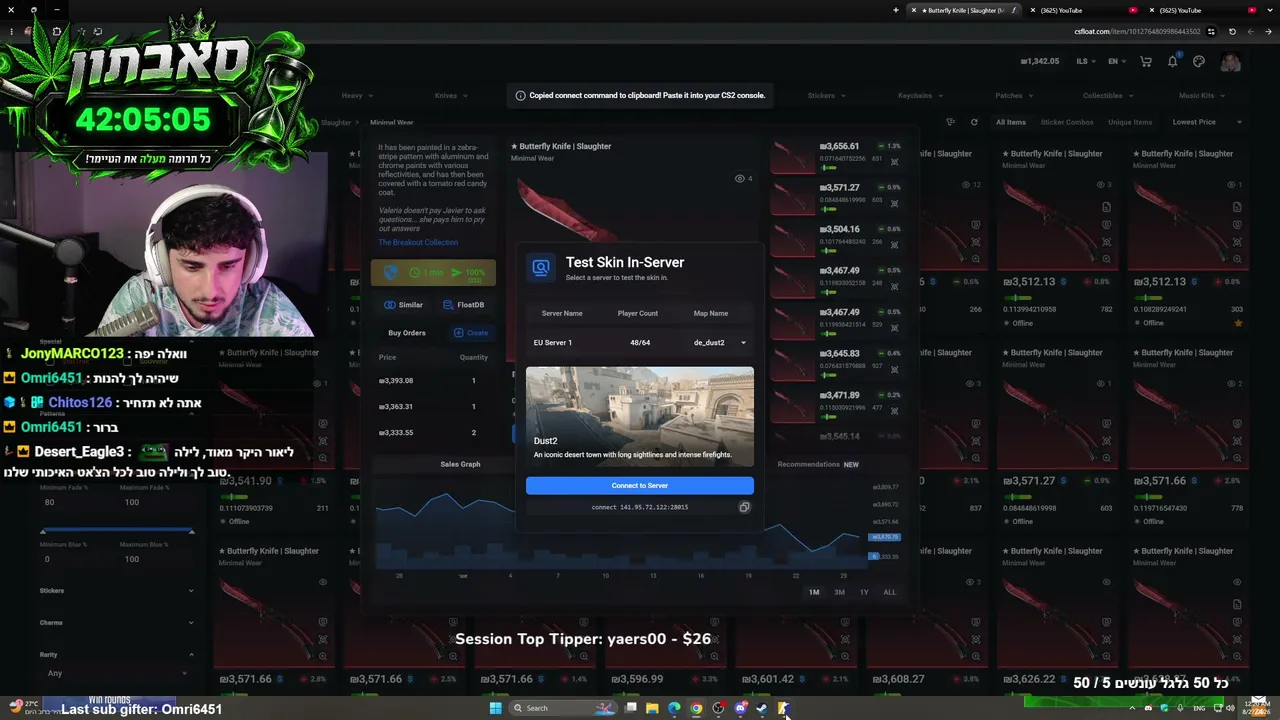Expand the Heavy category menu
This screenshot has width=1280, height=720.
pyautogui.click(x=357, y=96)
